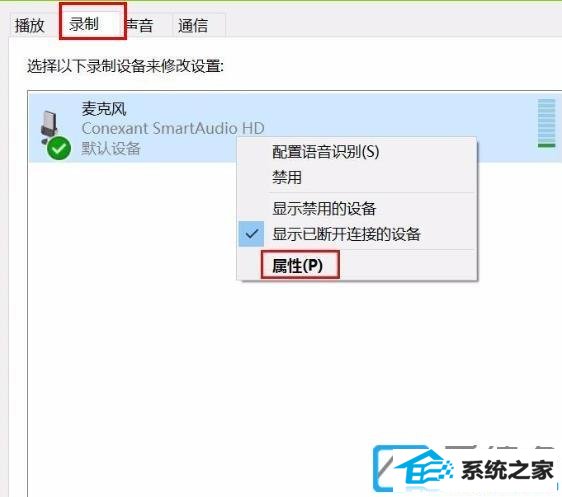Switch to the 播放 tab
562x497 pixels.
(29, 25)
